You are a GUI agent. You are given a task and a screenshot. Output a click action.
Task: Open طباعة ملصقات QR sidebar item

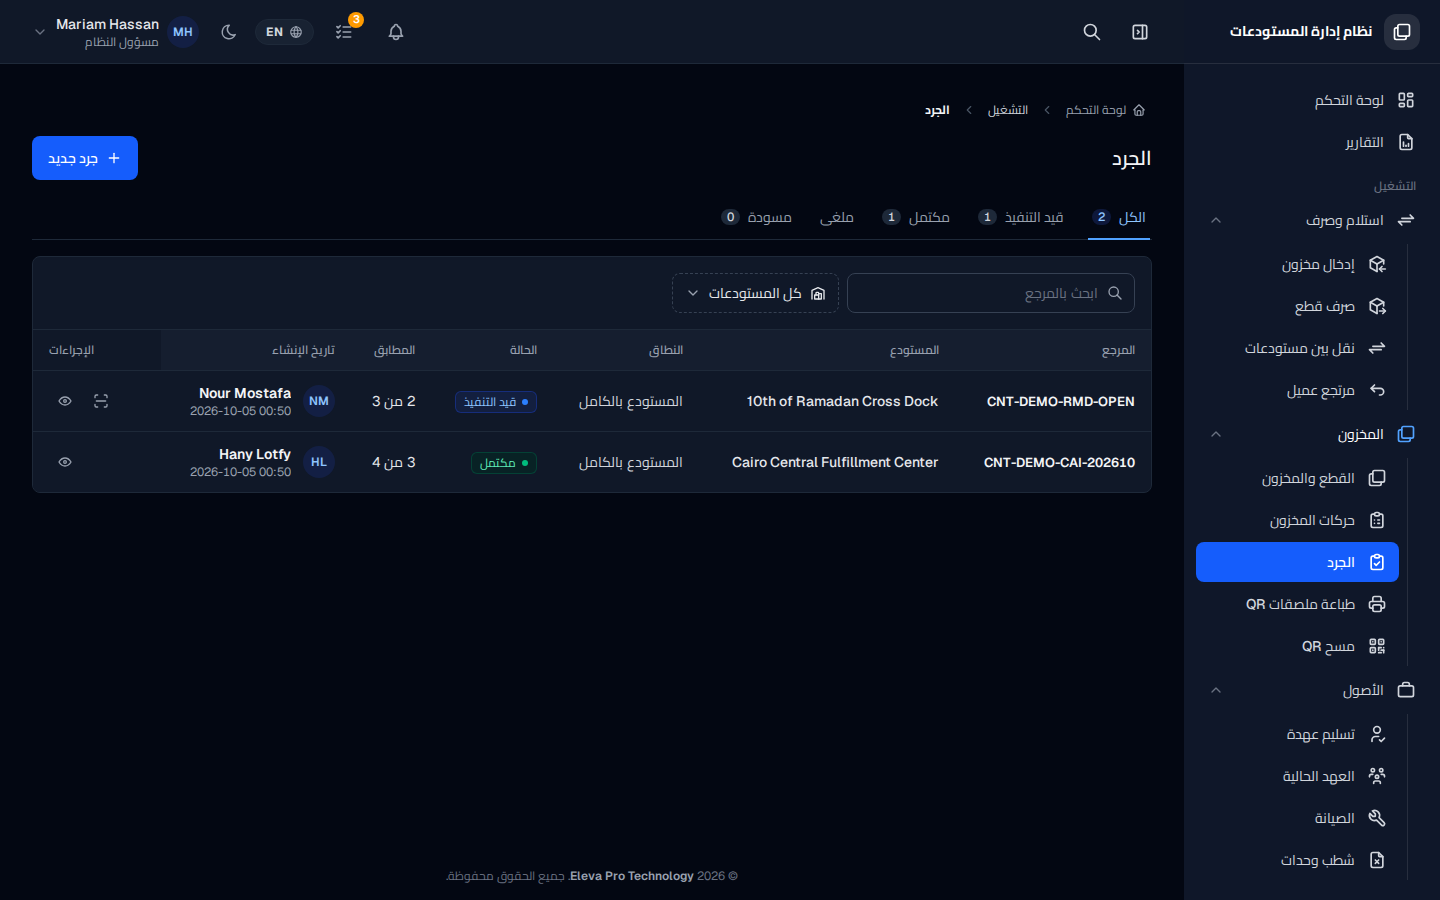click(1297, 604)
